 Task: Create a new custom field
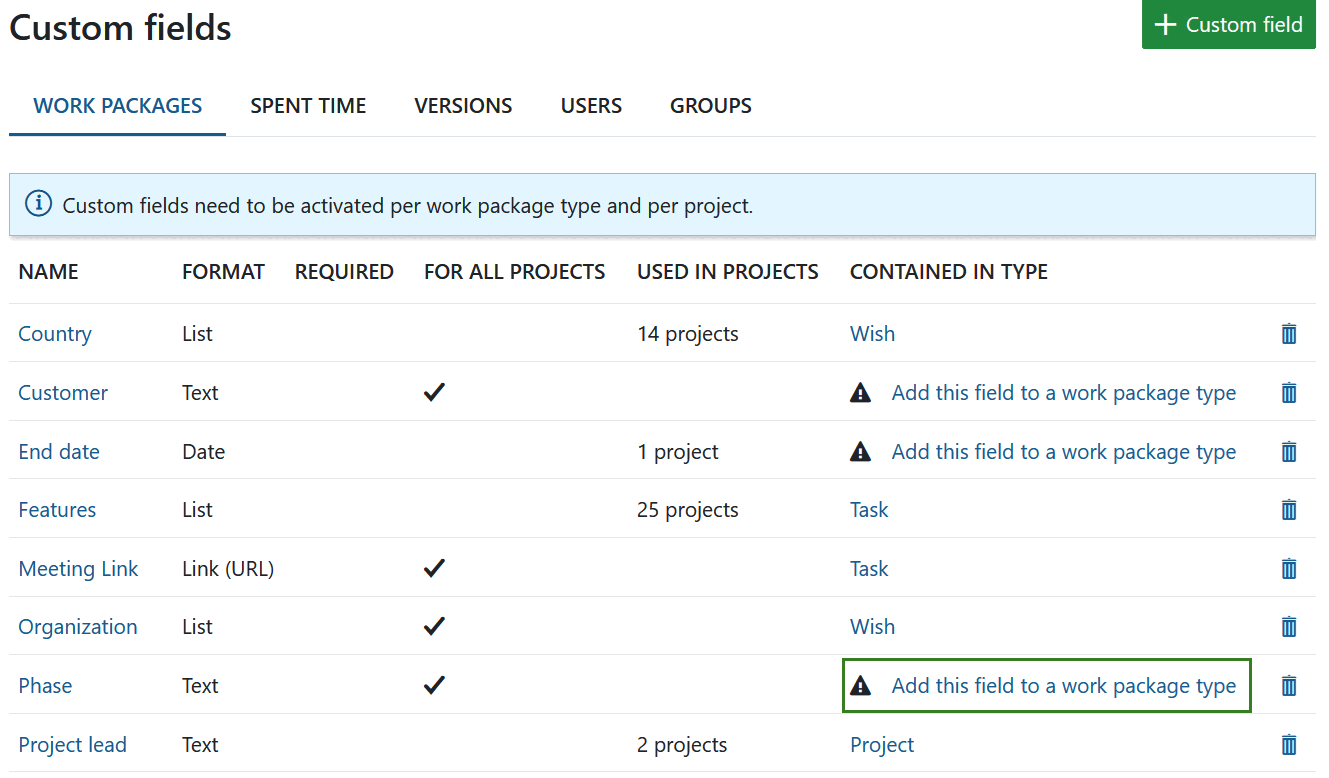click(x=1228, y=24)
